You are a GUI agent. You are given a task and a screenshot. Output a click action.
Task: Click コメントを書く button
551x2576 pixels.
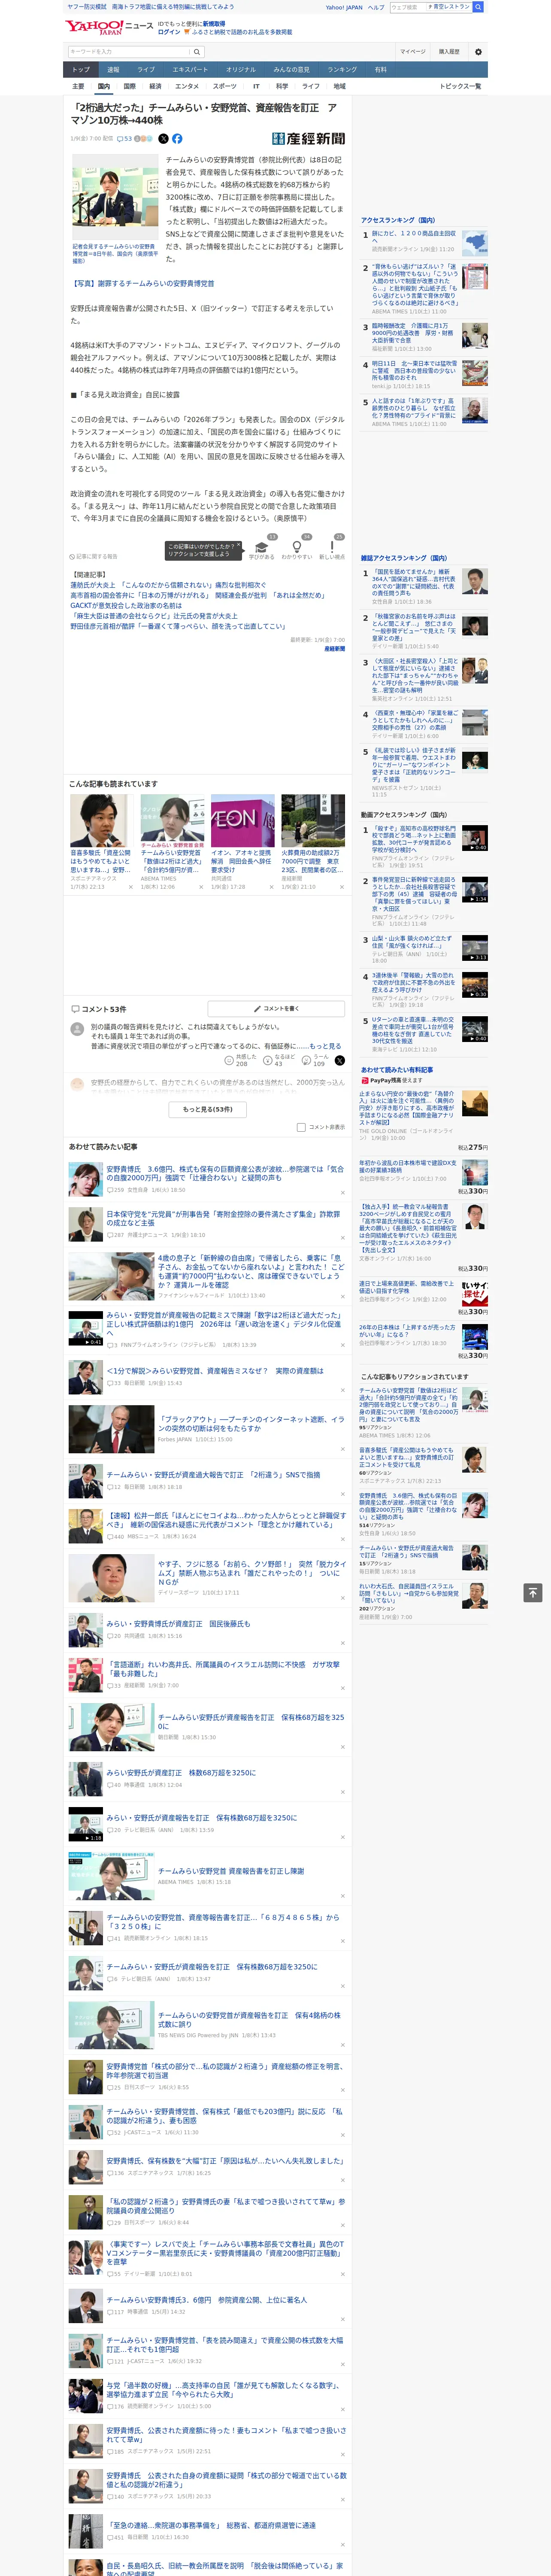(276, 1009)
